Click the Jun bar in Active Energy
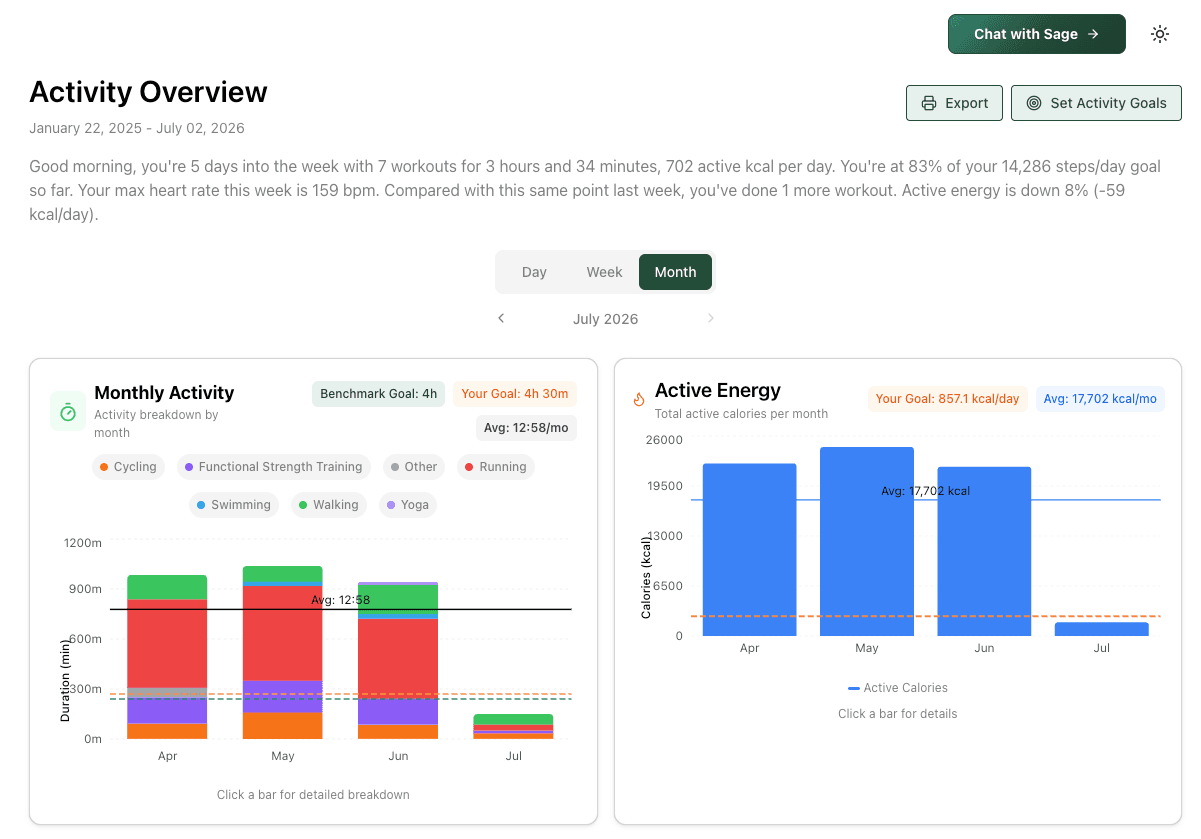The width and height of the screenshot is (1201, 839). (x=984, y=551)
